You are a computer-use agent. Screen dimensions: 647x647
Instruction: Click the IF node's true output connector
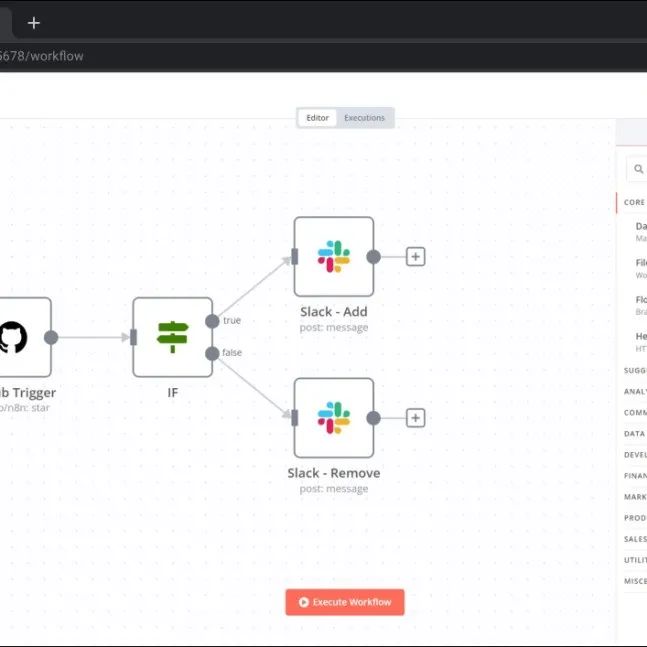pos(212,321)
